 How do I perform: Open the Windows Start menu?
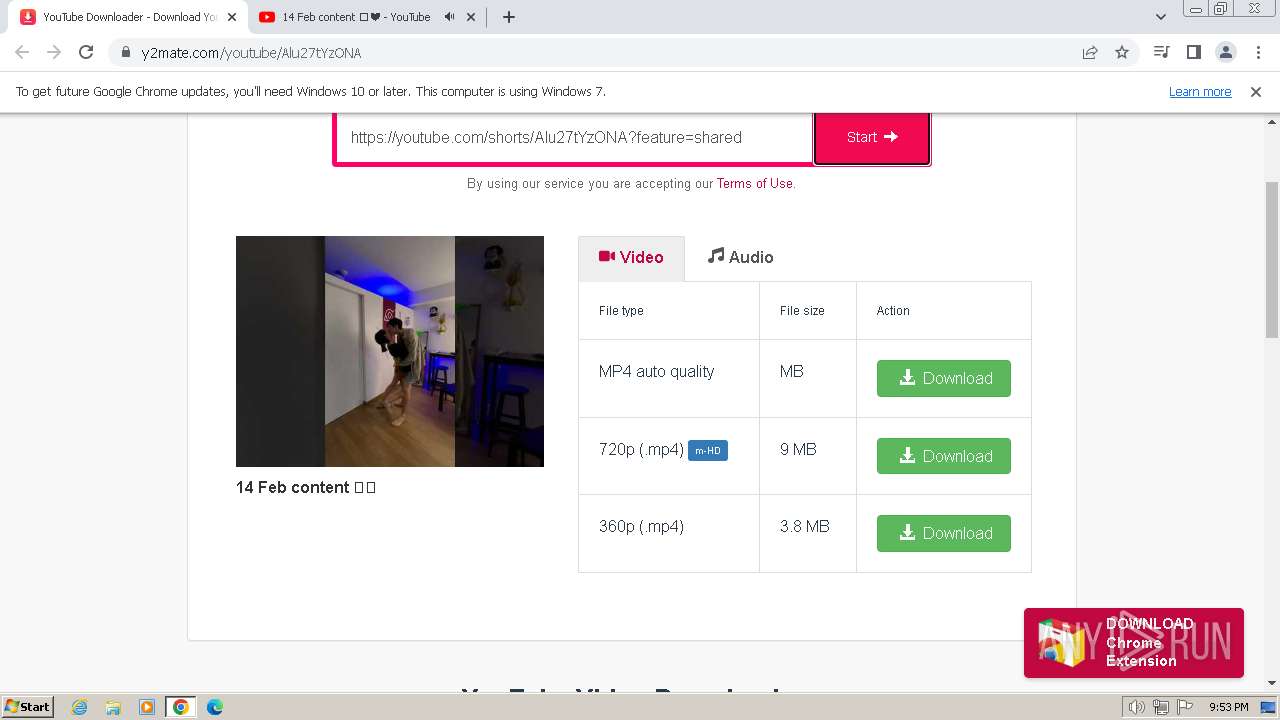click(x=27, y=706)
